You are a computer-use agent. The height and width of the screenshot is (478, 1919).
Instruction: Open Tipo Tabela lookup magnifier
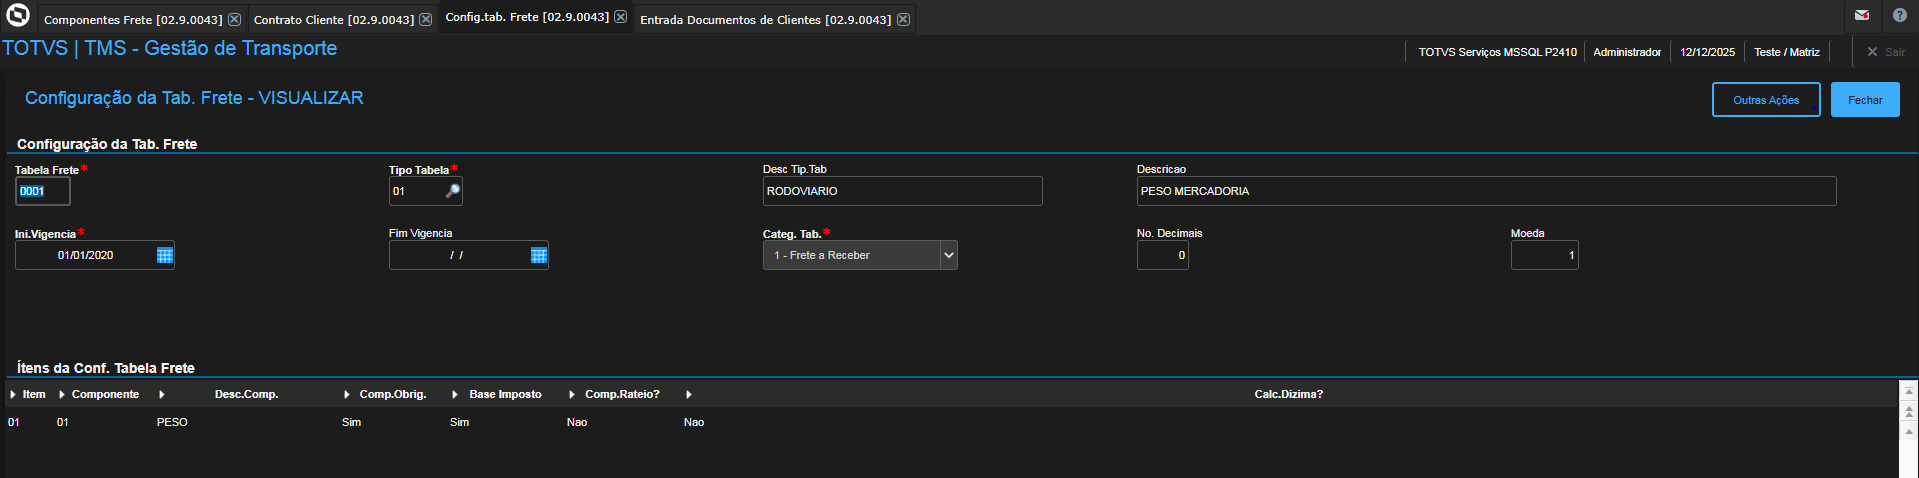[x=452, y=191]
